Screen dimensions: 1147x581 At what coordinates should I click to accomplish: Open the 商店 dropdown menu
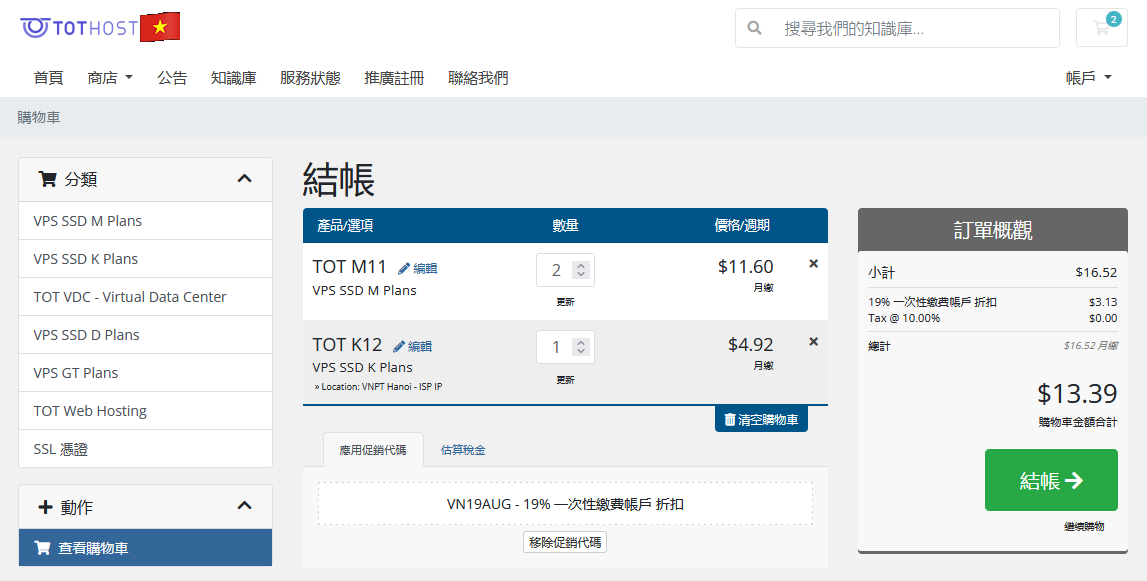pyautogui.click(x=110, y=78)
